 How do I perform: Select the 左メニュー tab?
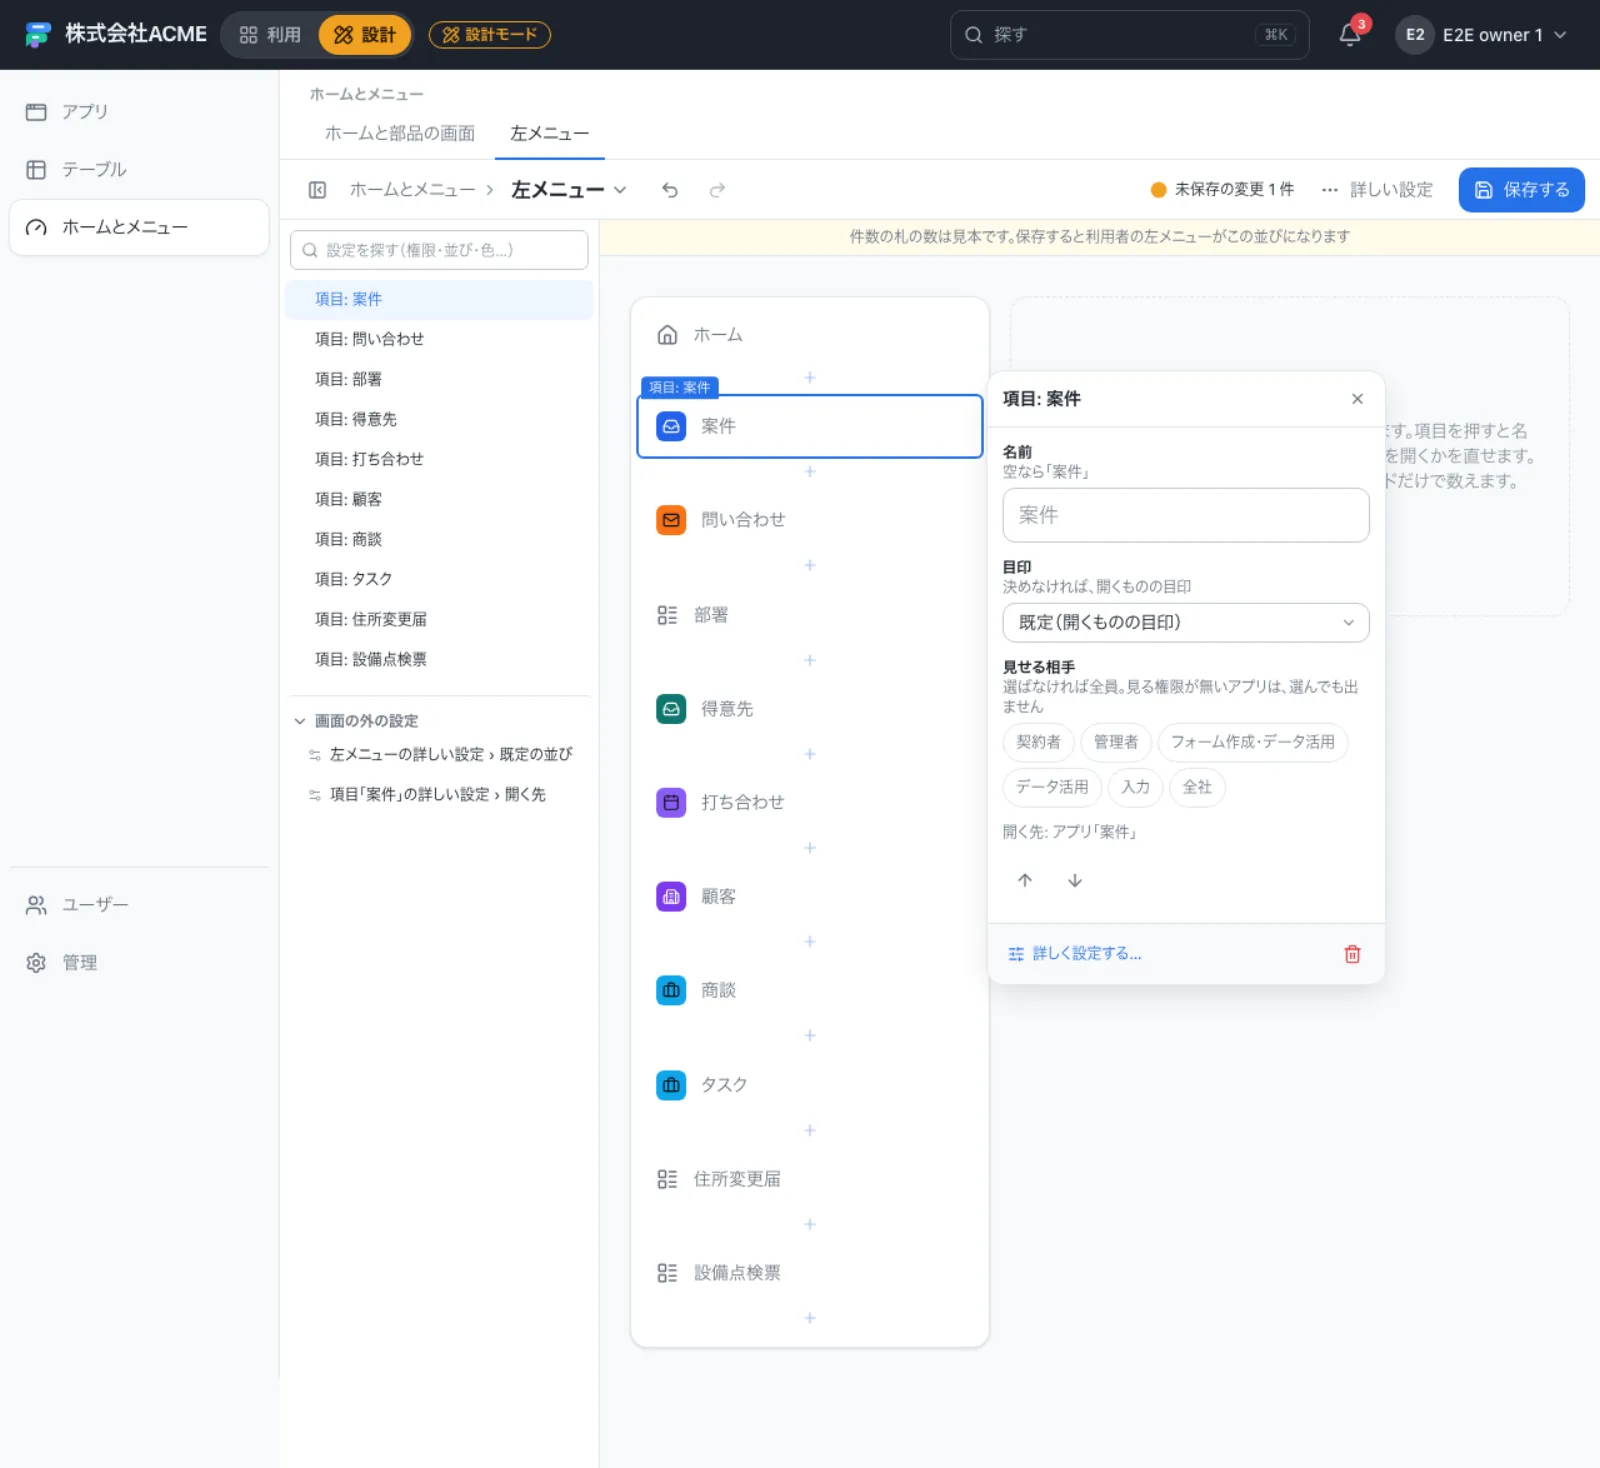tap(549, 133)
